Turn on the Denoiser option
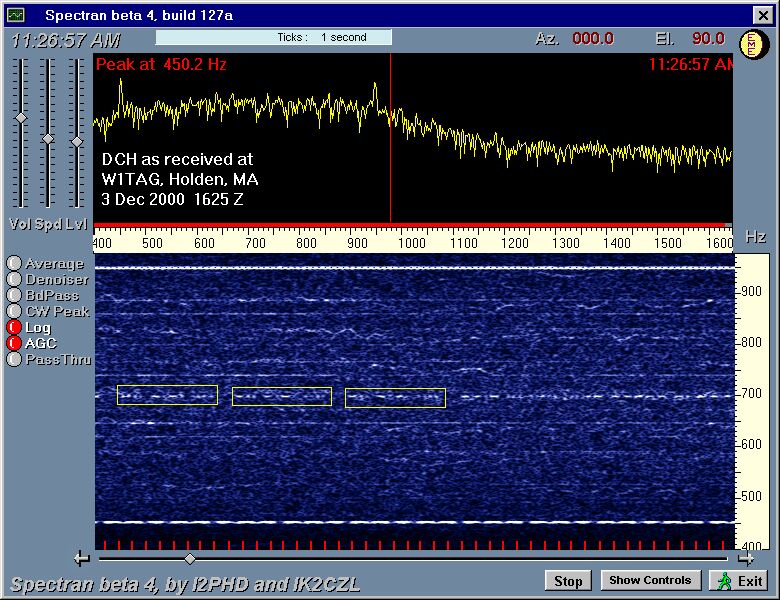Screen dimensions: 780x600 coord(15,280)
